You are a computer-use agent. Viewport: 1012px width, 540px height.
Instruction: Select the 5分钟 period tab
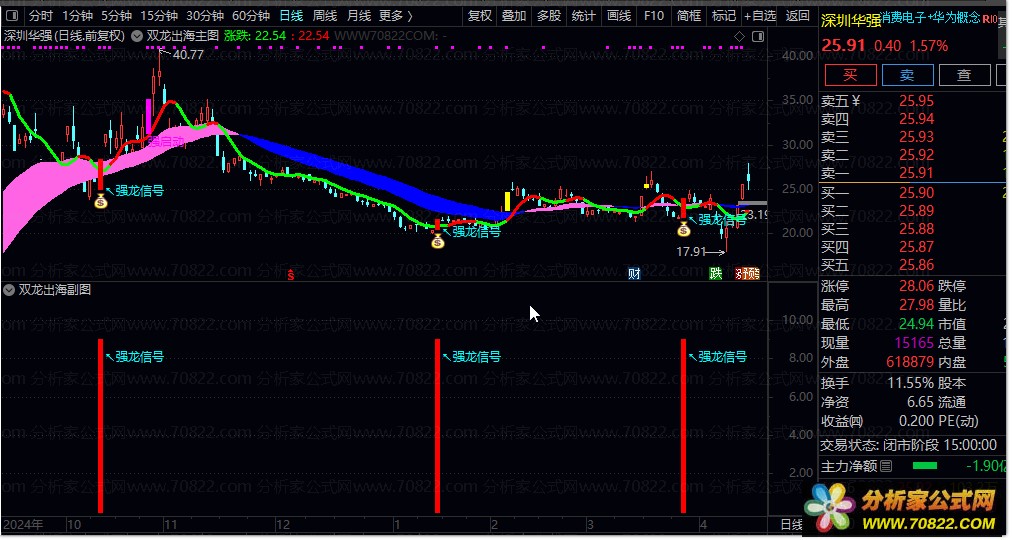pyautogui.click(x=116, y=15)
